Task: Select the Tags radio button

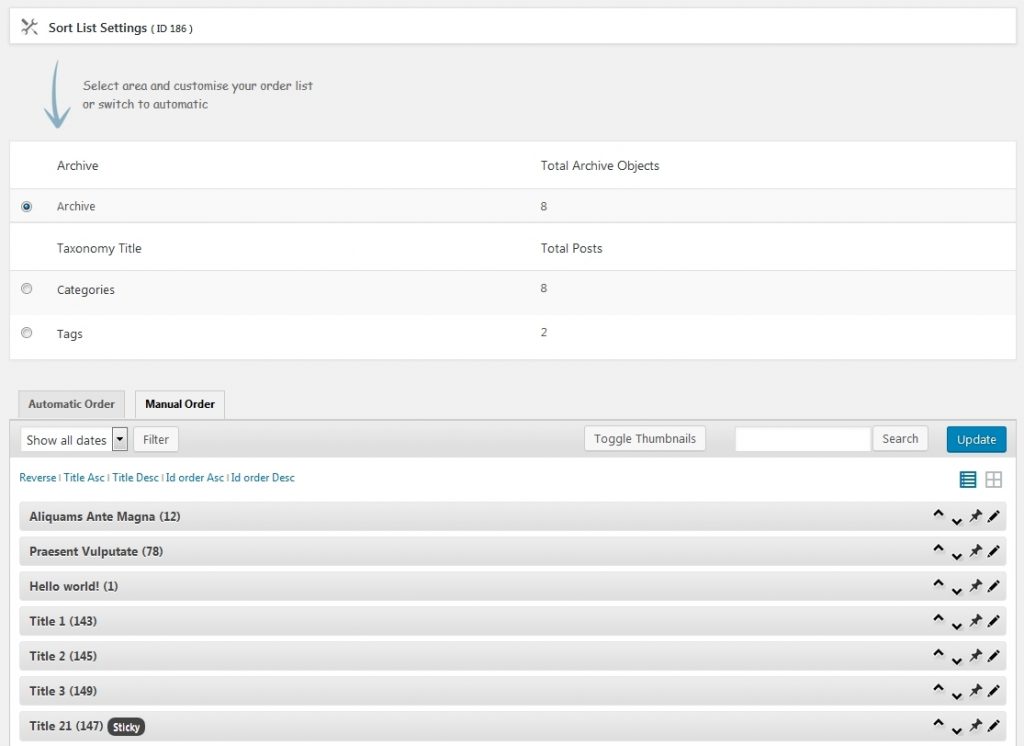Action: coord(27,333)
